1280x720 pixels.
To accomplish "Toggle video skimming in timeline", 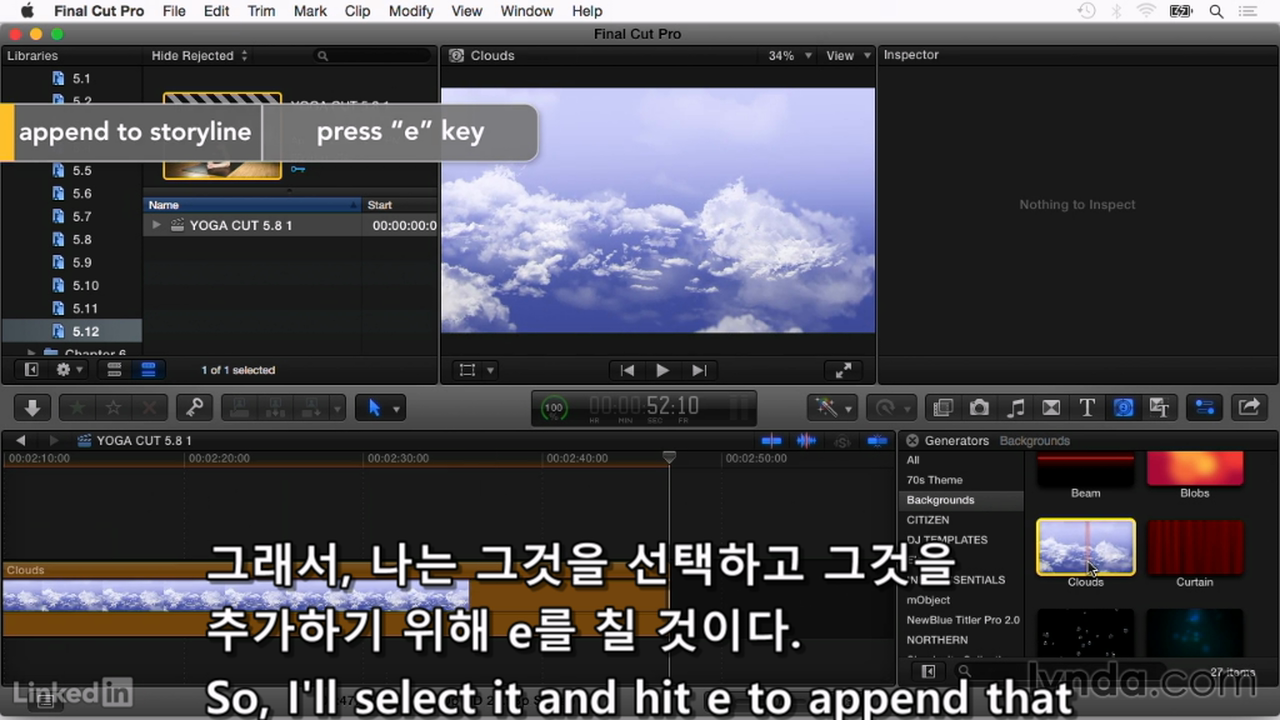I will coord(771,440).
